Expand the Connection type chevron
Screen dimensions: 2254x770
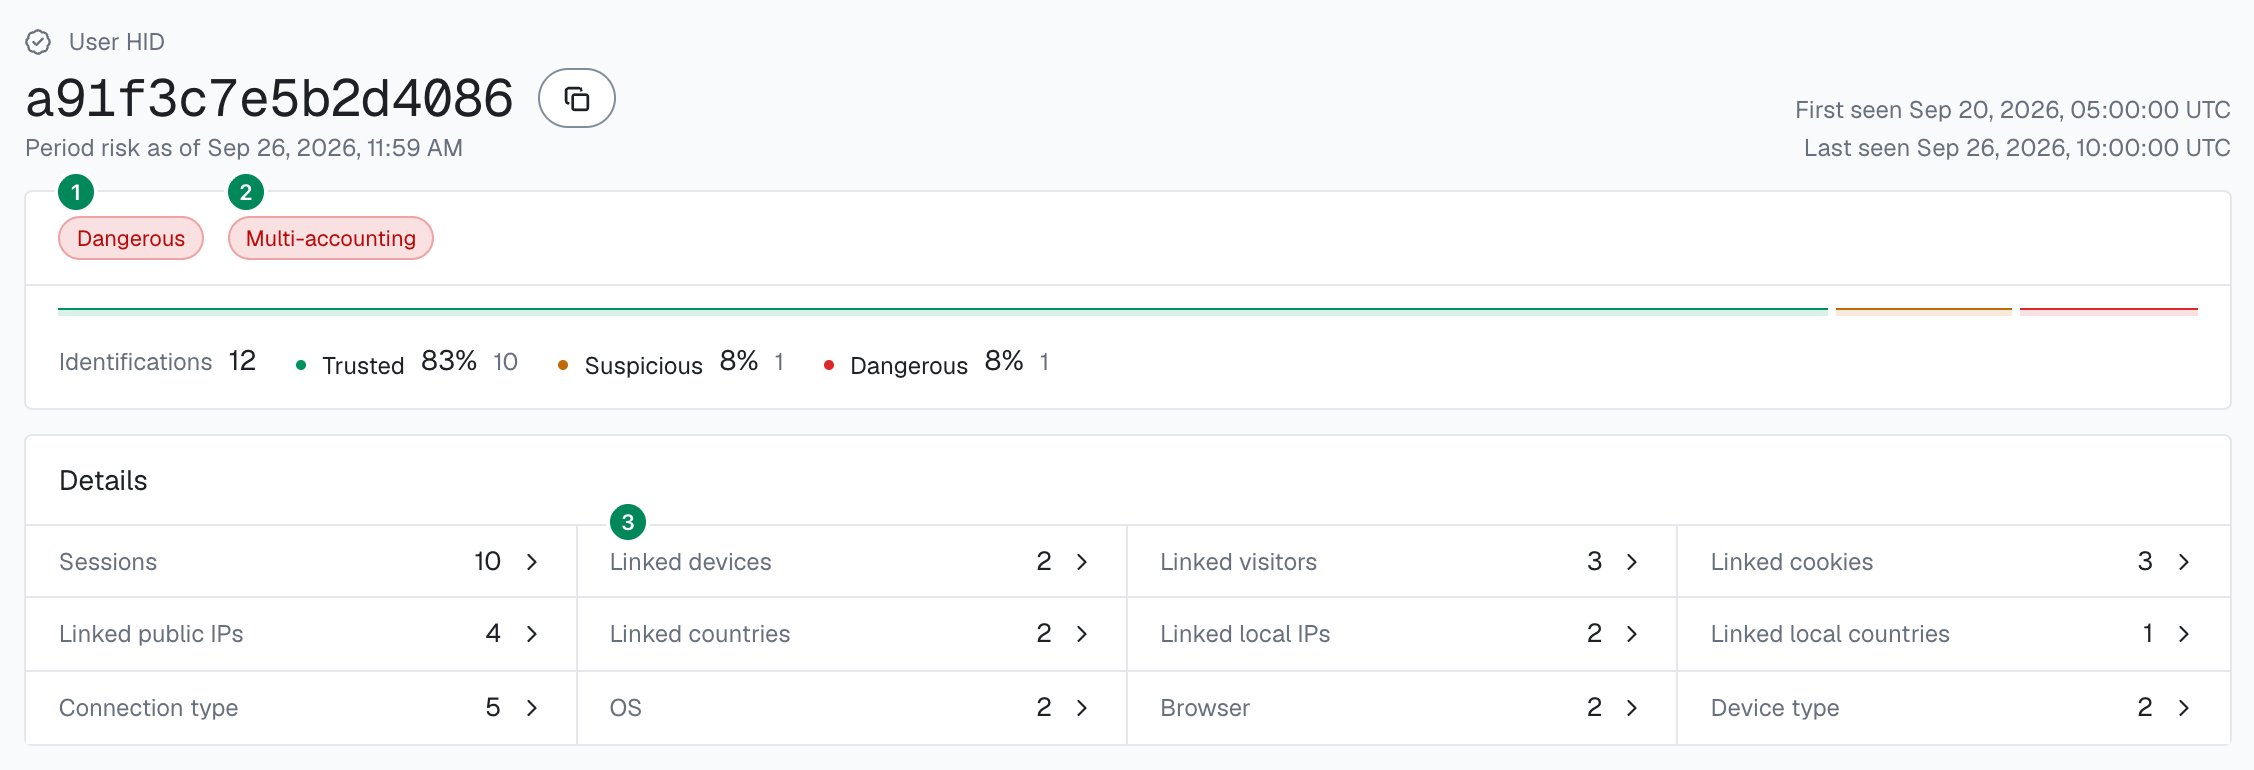tap(532, 708)
